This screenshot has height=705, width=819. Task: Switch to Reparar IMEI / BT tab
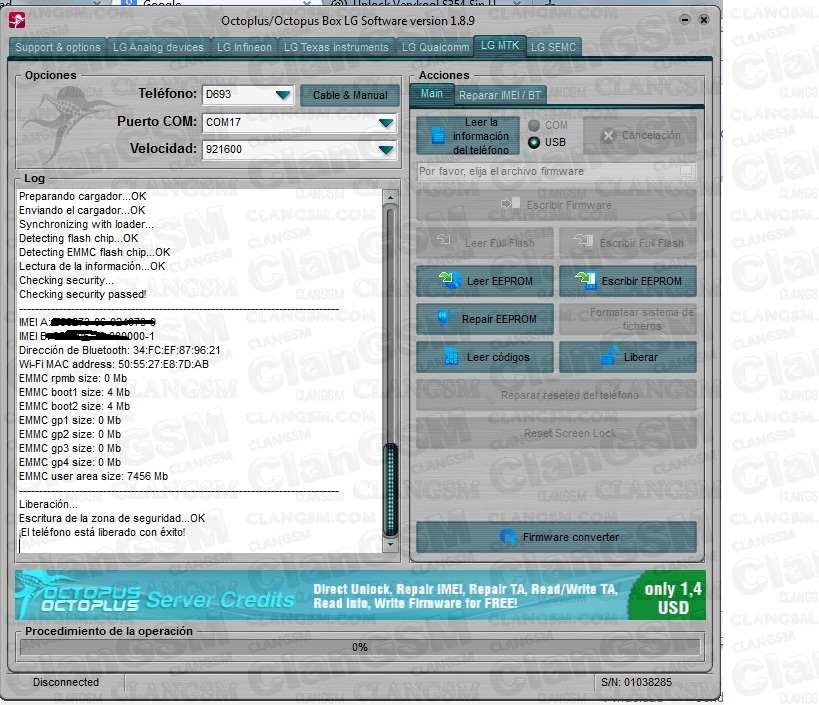(500, 95)
